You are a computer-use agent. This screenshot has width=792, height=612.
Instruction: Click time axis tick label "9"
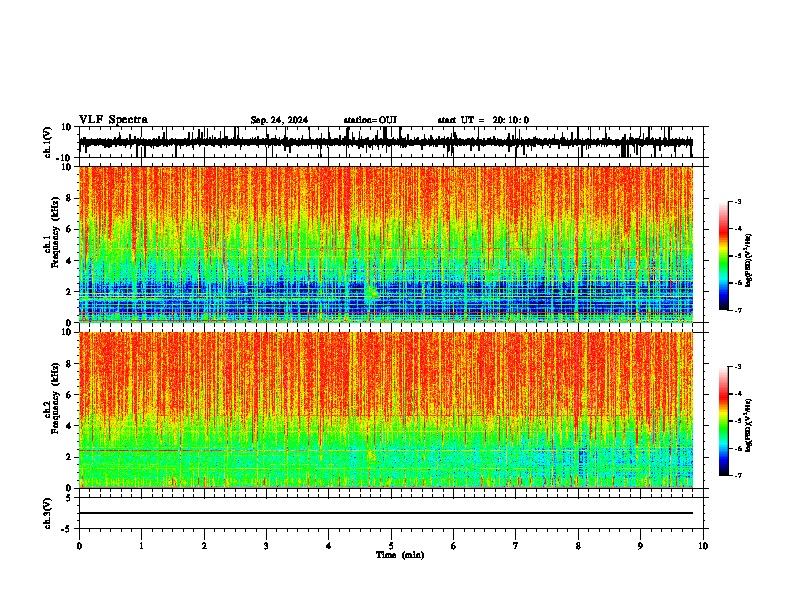pos(640,546)
